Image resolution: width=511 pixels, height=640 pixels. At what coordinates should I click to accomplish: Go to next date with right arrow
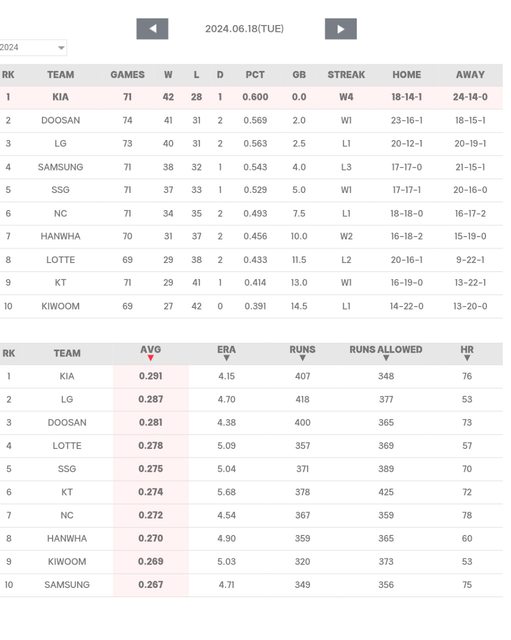point(341,29)
